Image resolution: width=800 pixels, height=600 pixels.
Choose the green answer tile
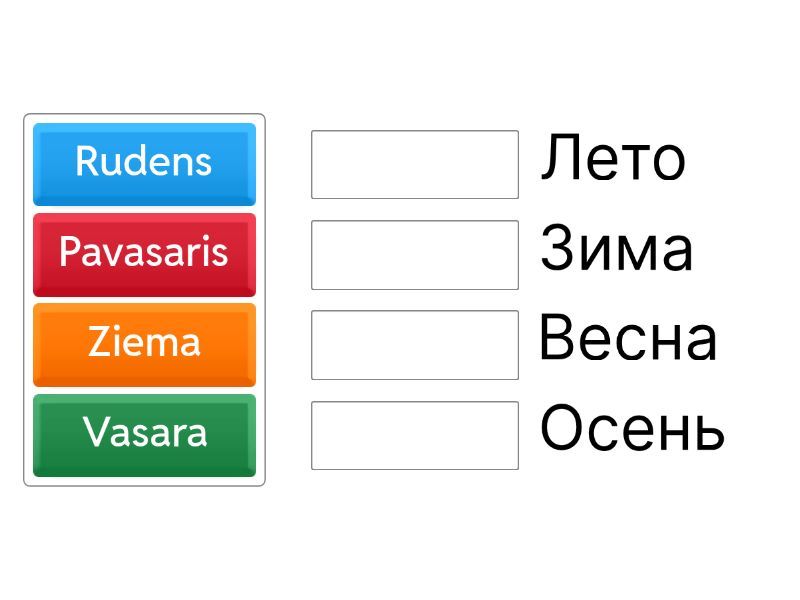pos(144,434)
